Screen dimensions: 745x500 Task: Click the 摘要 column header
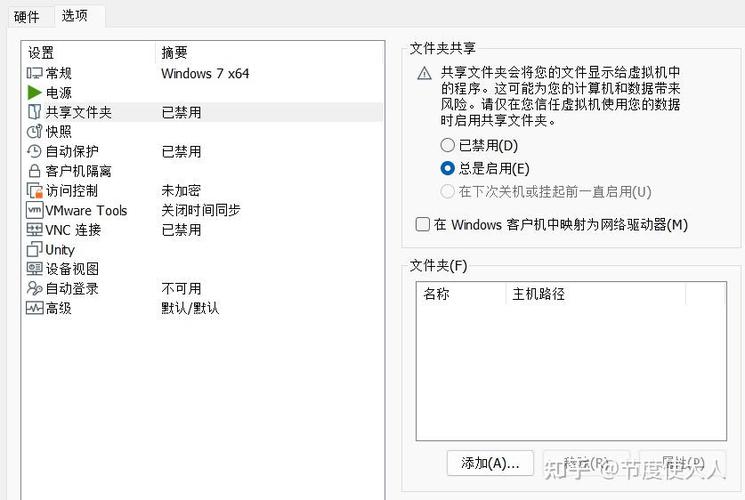269,52
